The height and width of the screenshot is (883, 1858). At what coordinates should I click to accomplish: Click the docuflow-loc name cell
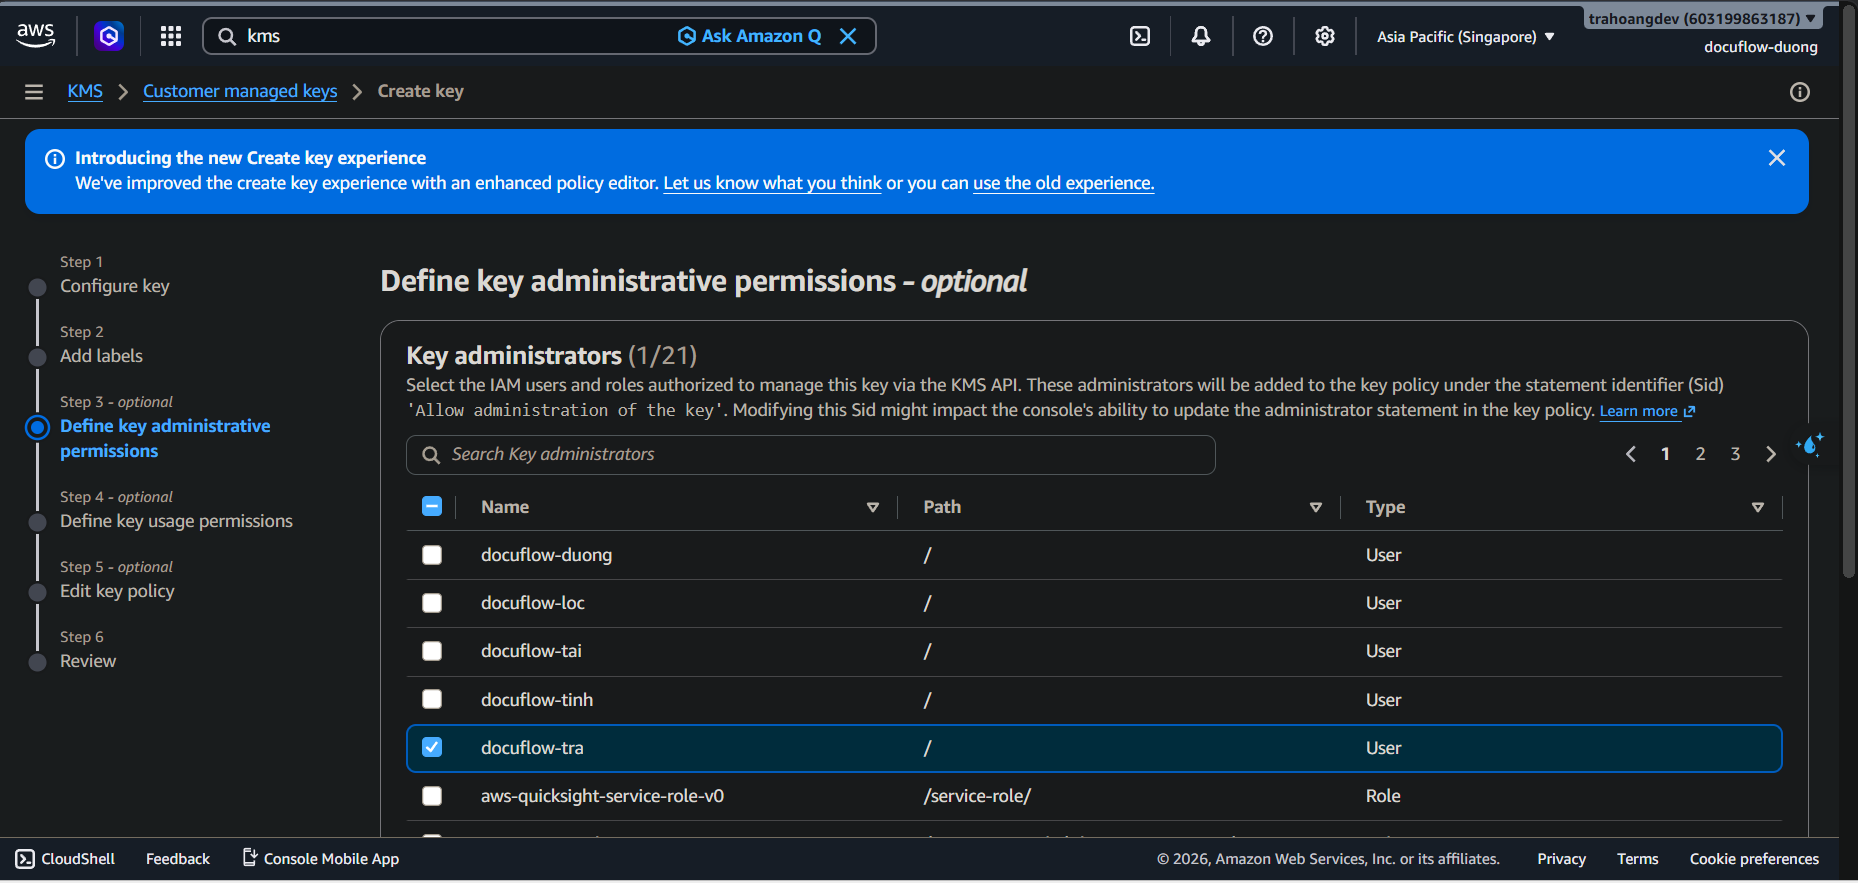tap(533, 603)
